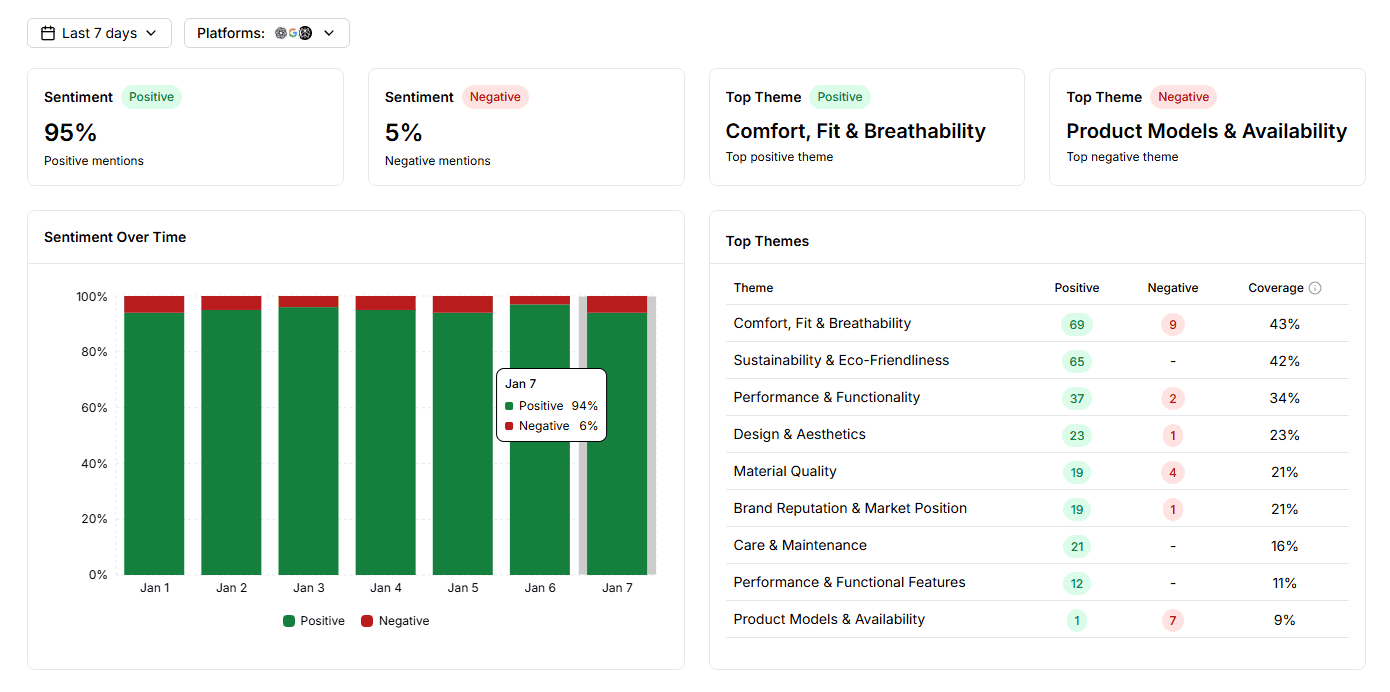The image size is (1390, 692).
Task: Open the Comfort, Fit & Breathability theme row
Action: pos(822,323)
